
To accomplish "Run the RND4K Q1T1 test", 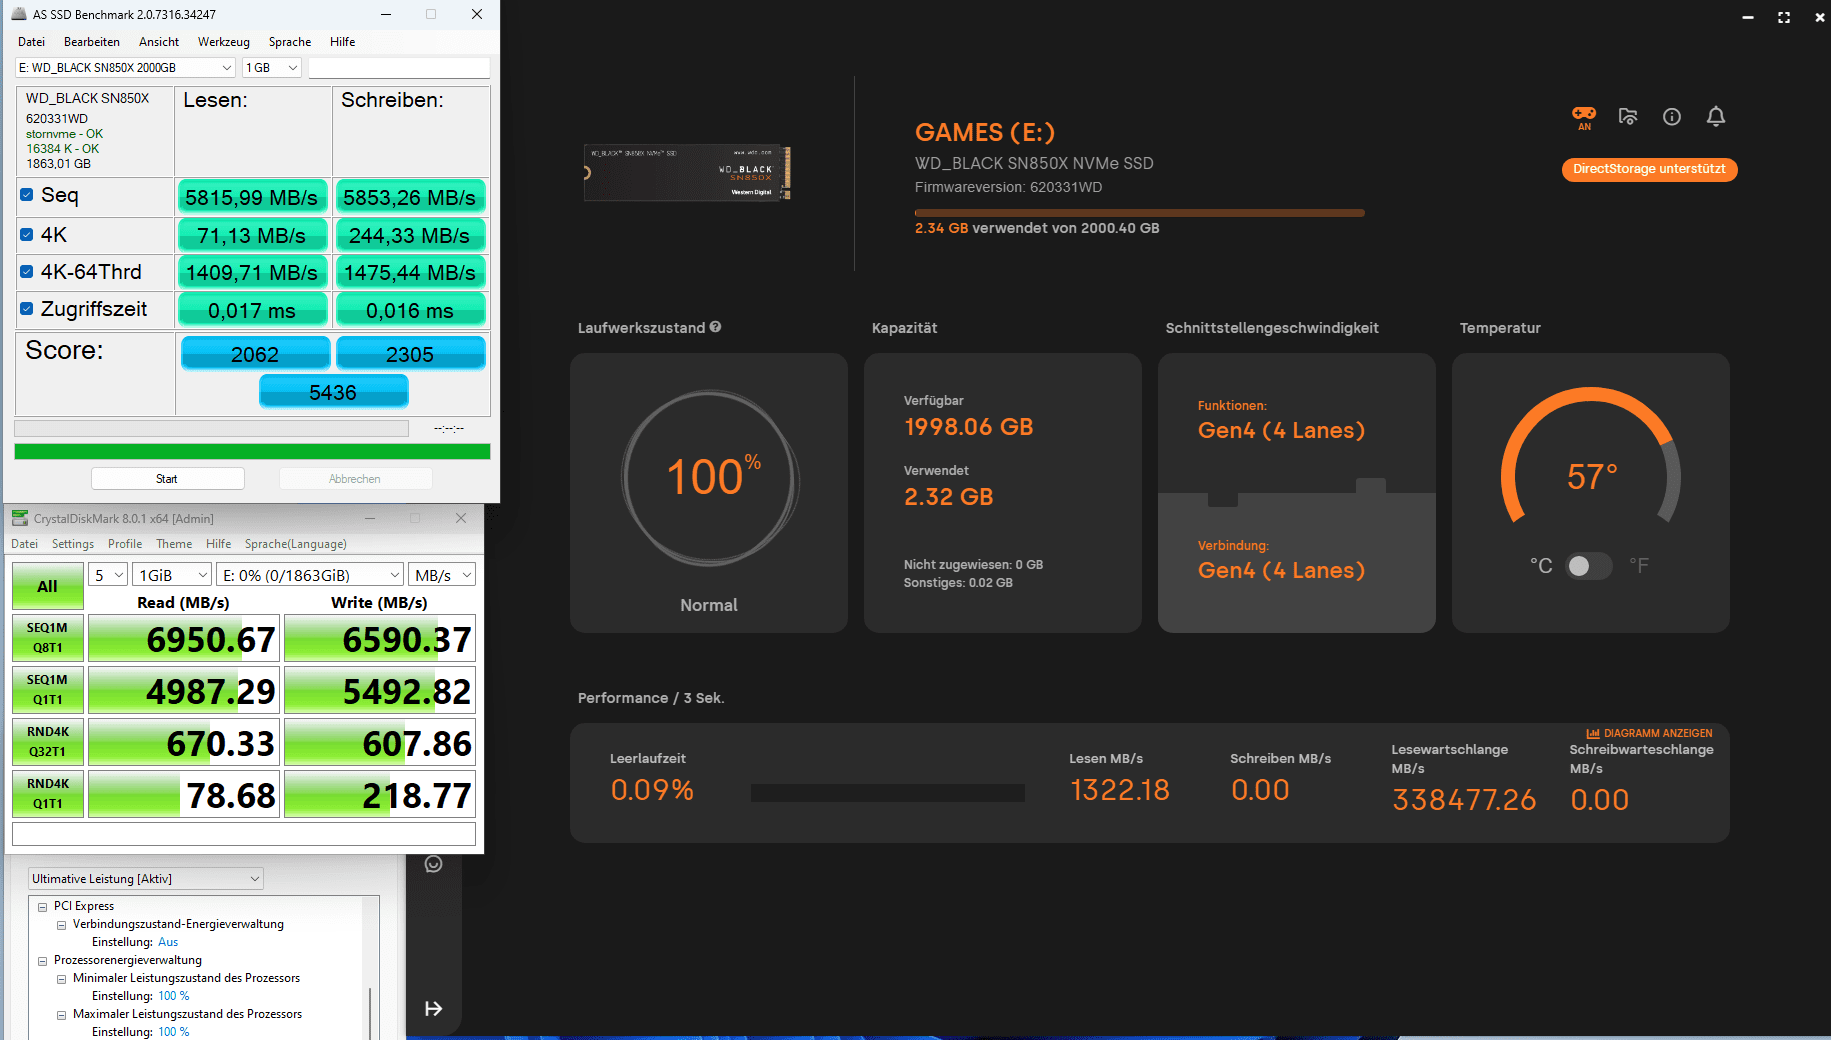I will 47,794.
